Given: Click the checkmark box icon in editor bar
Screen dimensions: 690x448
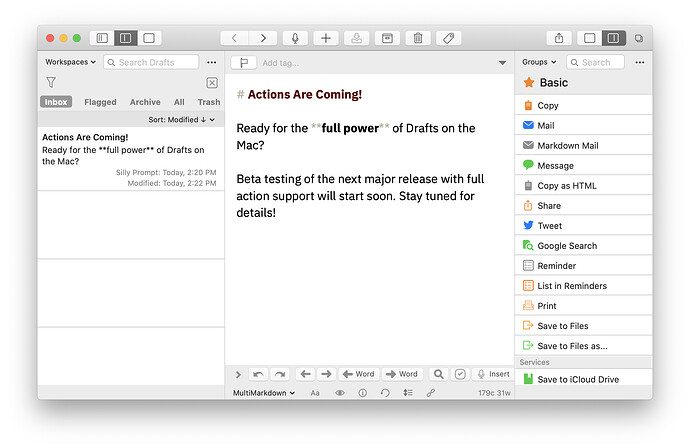Looking at the screenshot, I should tap(460, 374).
